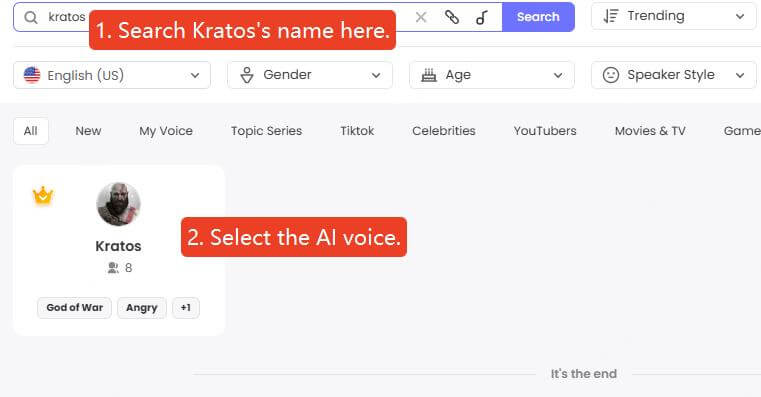Switch to the Topic Series tab
761x397 pixels.
pyautogui.click(x=266, y=131)
